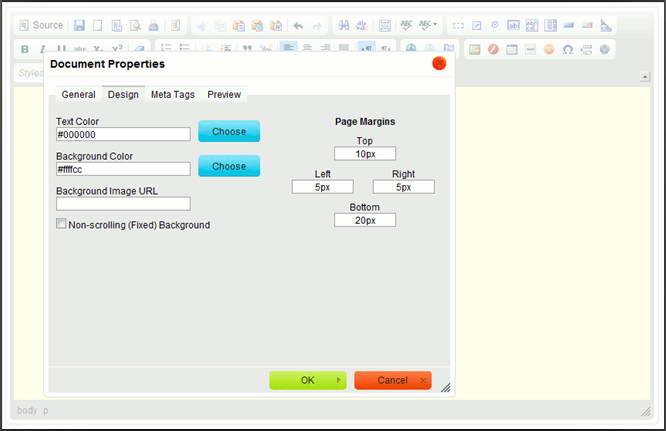This screenshot has height=431, width=666.
Task: Choose a Text Color via button
Action: pyautogui.click(x=229, y=131)
